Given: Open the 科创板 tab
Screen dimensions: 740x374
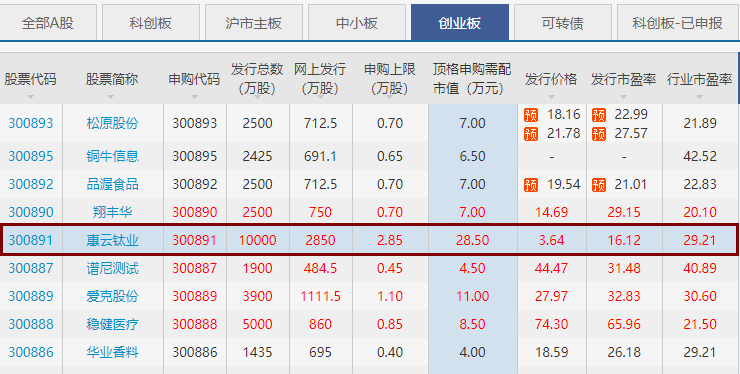Looking at the screenshot, I should pyautogui.click(x=151, y=22).
